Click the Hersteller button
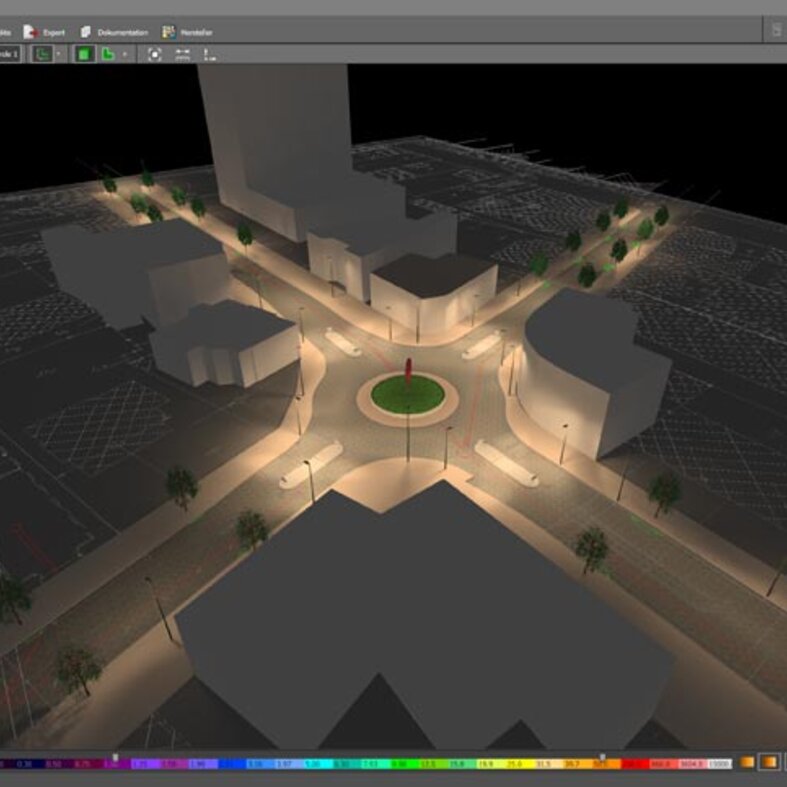The width and height of the screenshot is (787, 787). point(195,32)
